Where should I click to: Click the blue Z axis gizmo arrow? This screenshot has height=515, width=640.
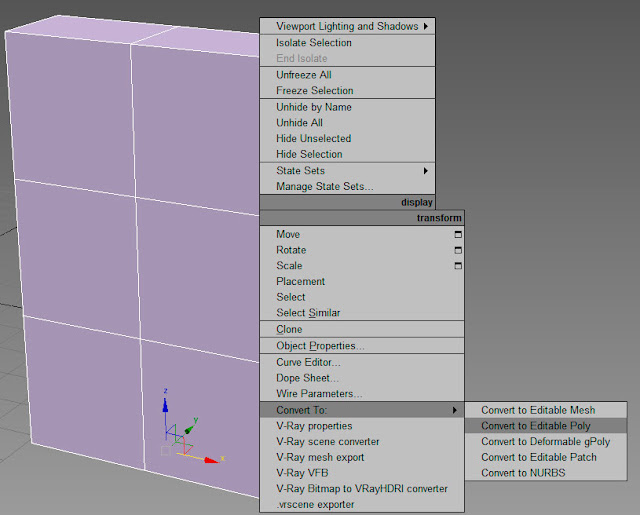165,405
